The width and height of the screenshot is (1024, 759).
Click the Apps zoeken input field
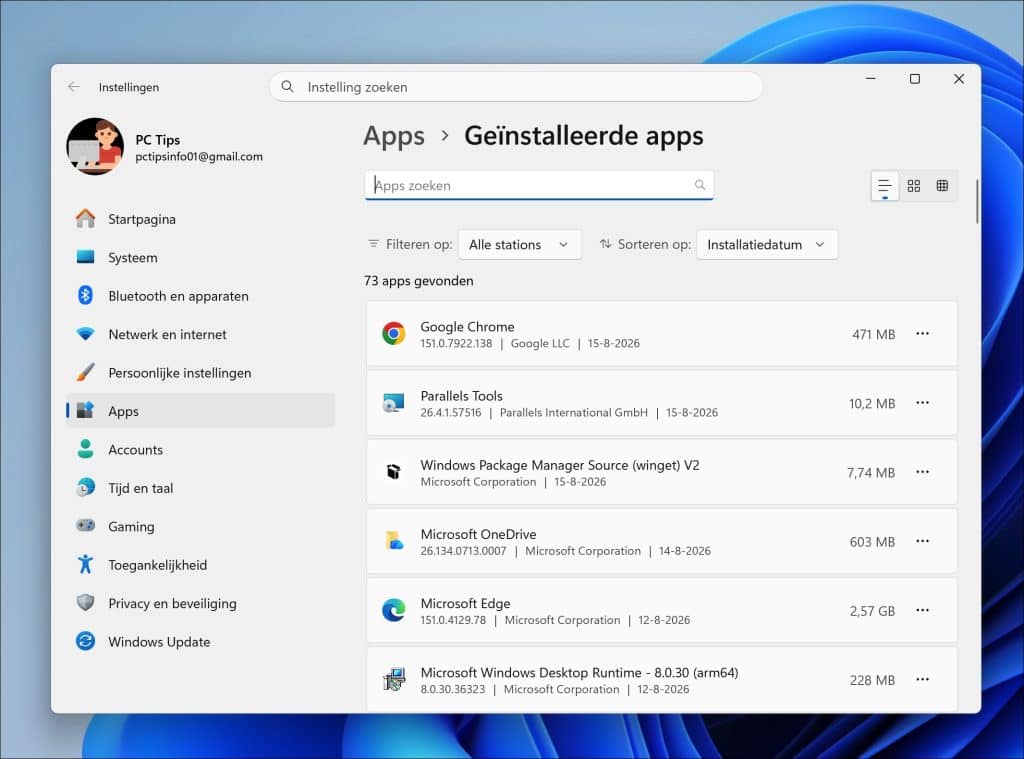(x=539, y=186)
